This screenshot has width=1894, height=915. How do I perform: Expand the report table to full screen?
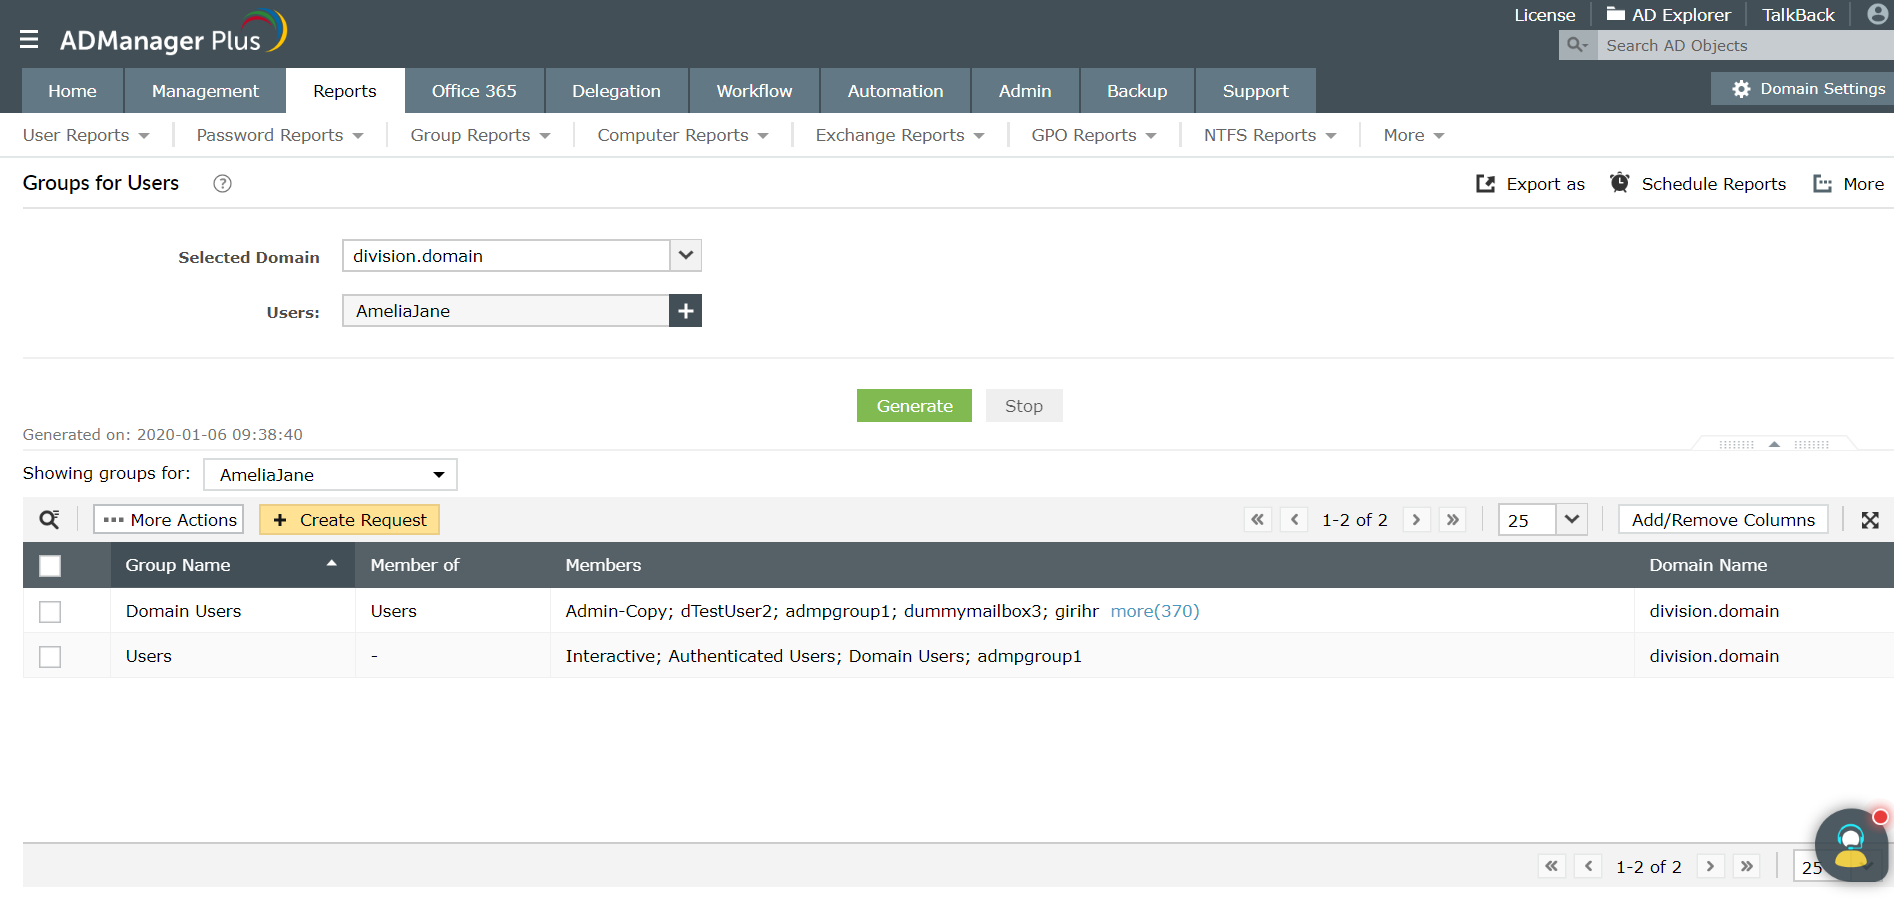(x=1870, y=519)
